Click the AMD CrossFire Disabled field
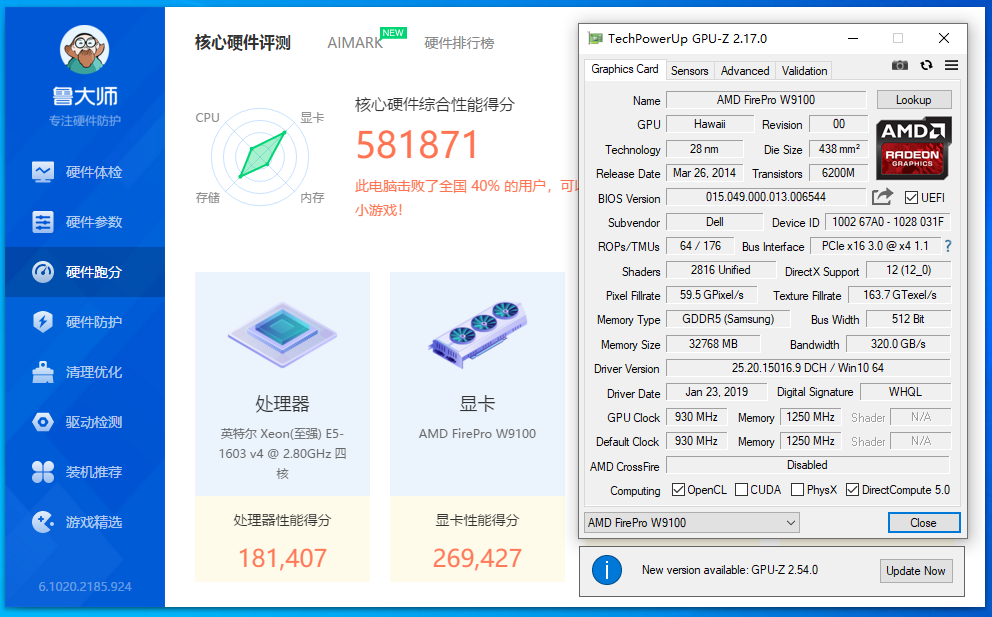Viewport: 992px width, 617px height. coord(807,464)
